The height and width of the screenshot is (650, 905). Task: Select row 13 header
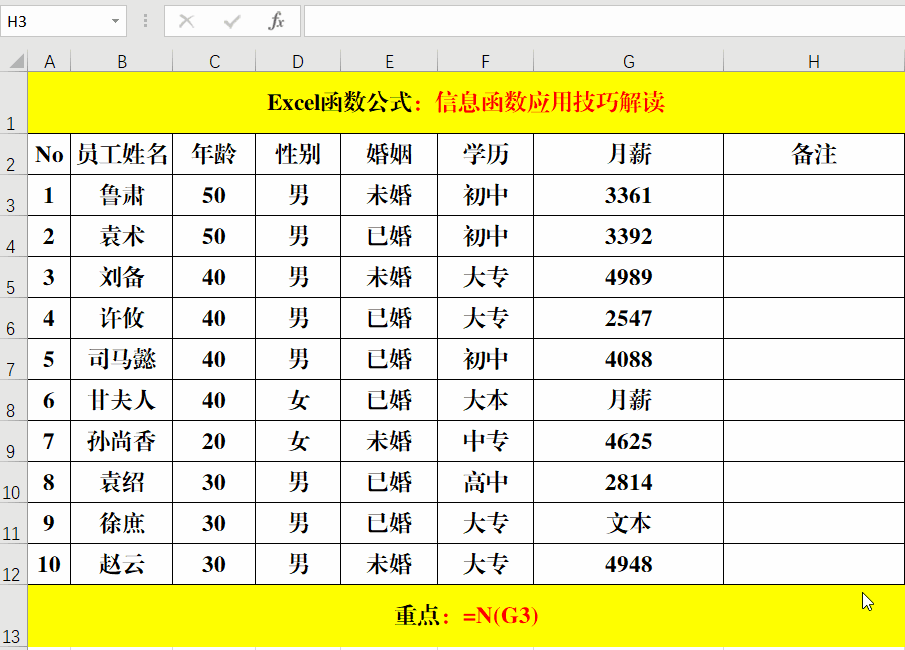[x=13, y=616]
